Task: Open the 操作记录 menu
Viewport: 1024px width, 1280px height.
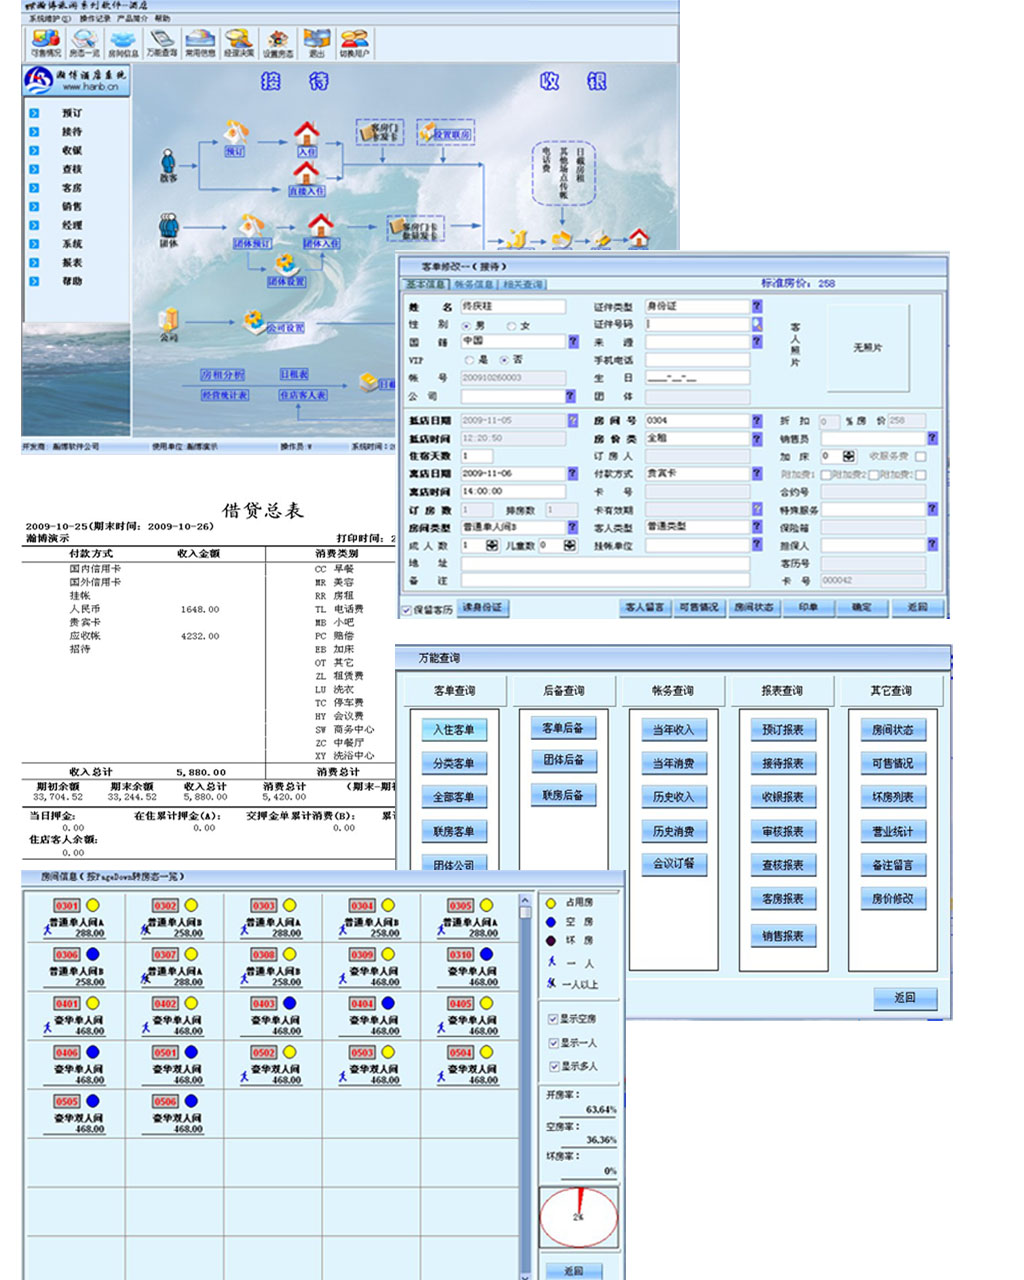Action: (95, 18)
